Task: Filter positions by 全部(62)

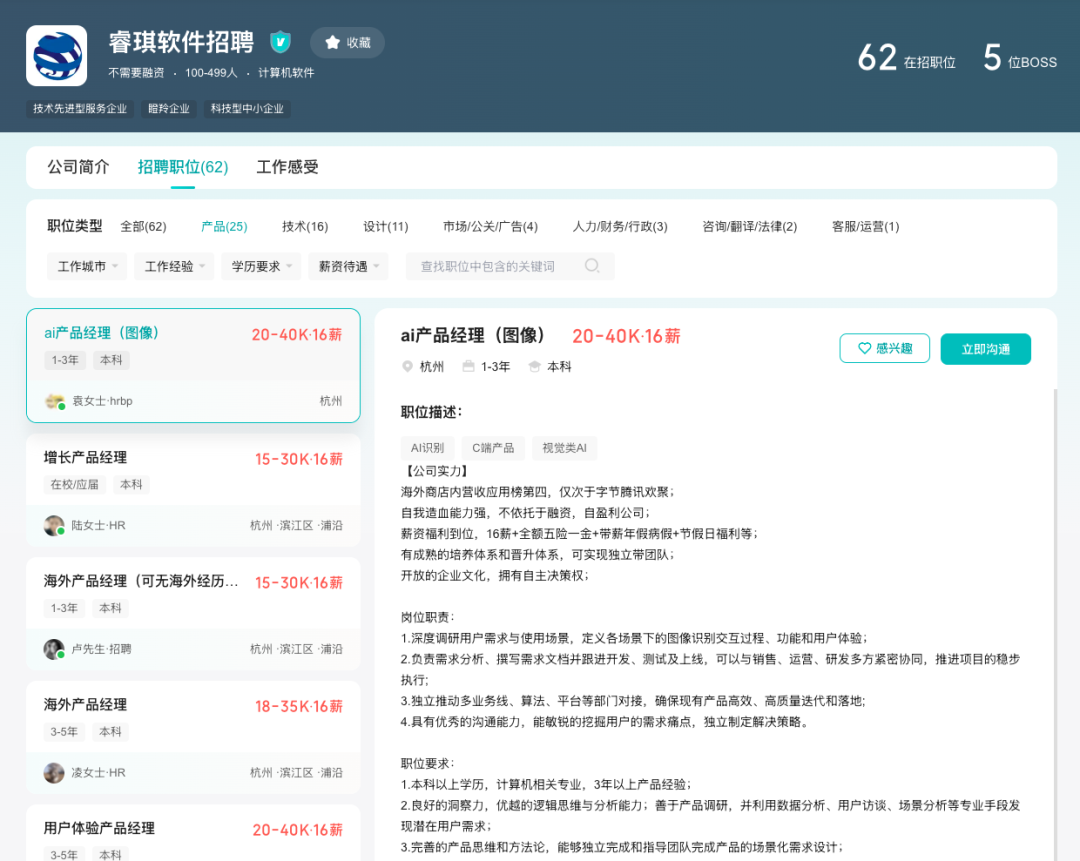Action: tap(143, 227)
